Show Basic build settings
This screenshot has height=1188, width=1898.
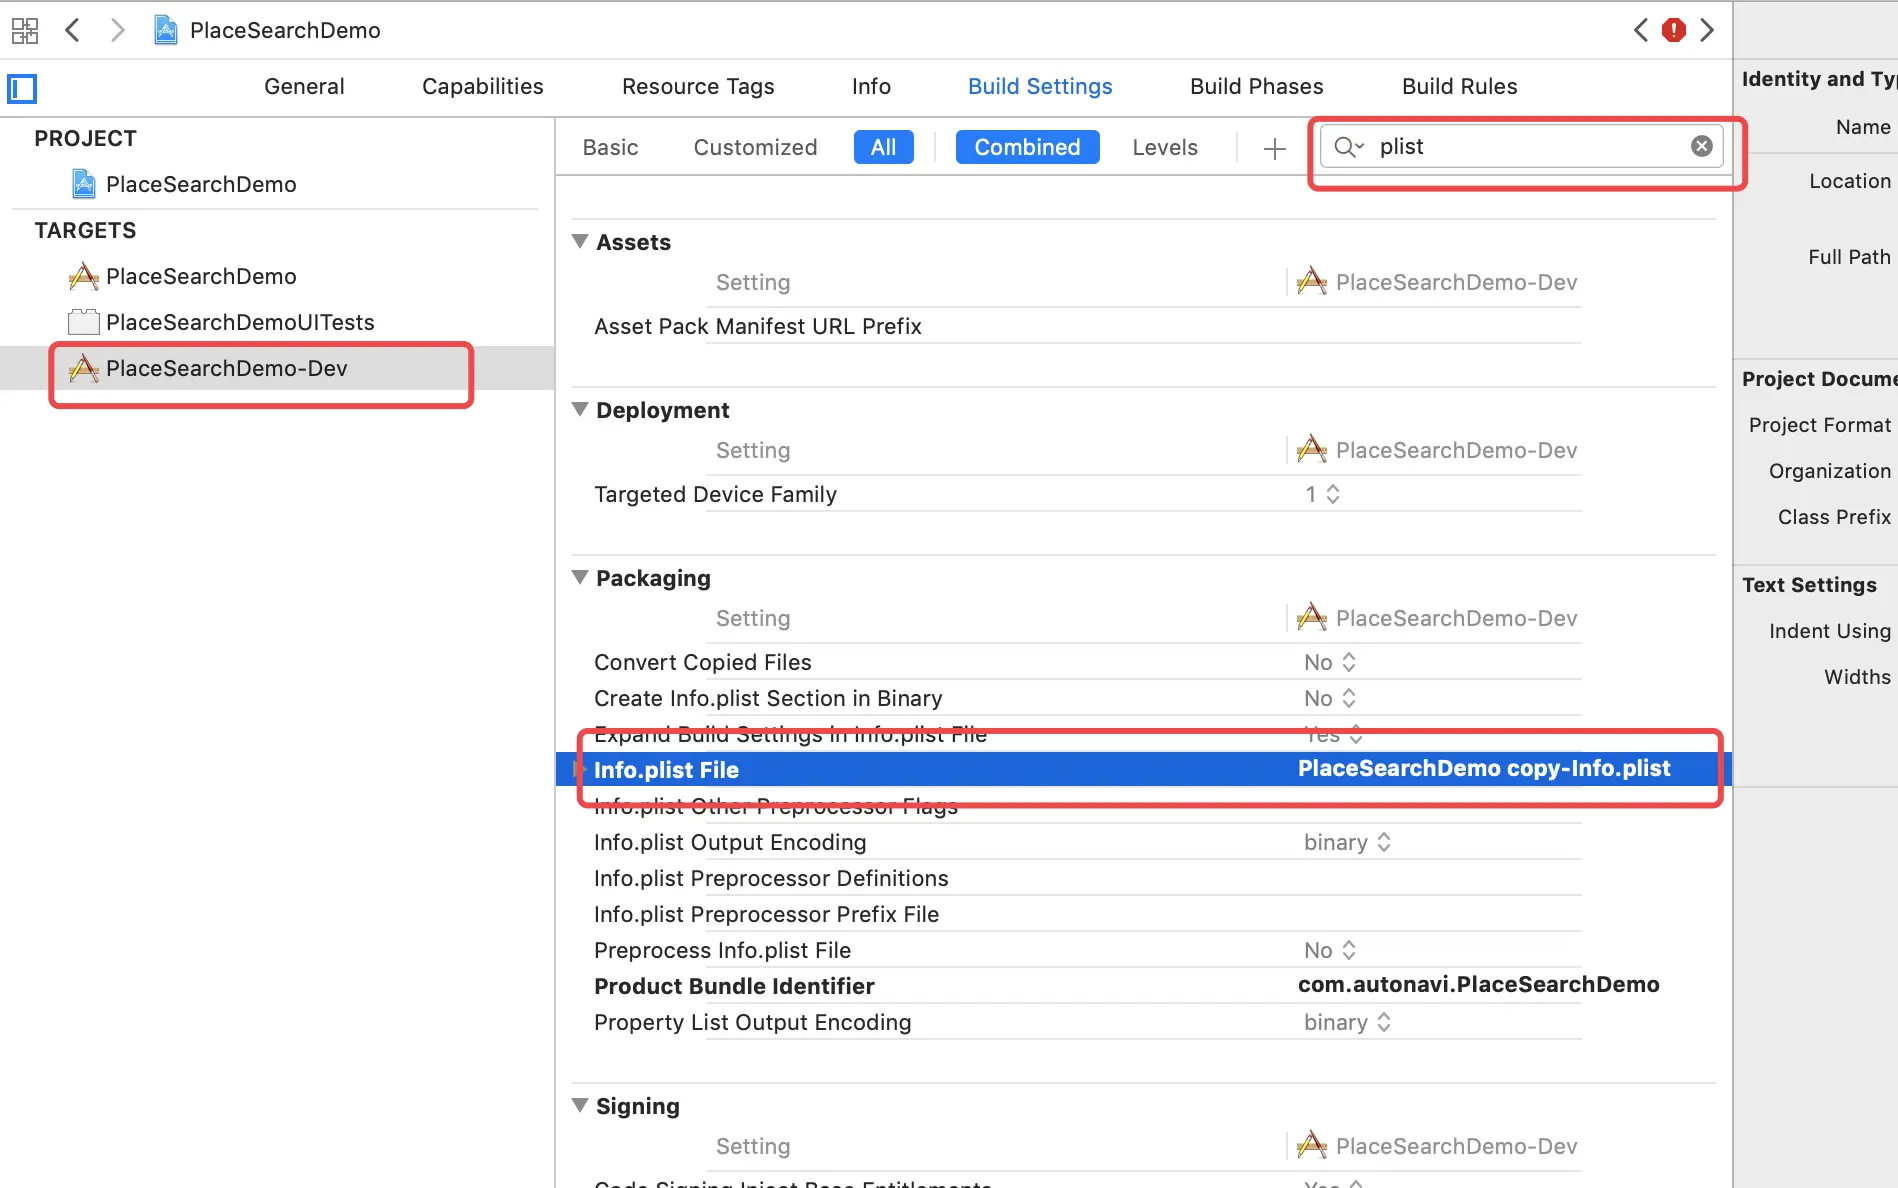[x=610, y=148]
